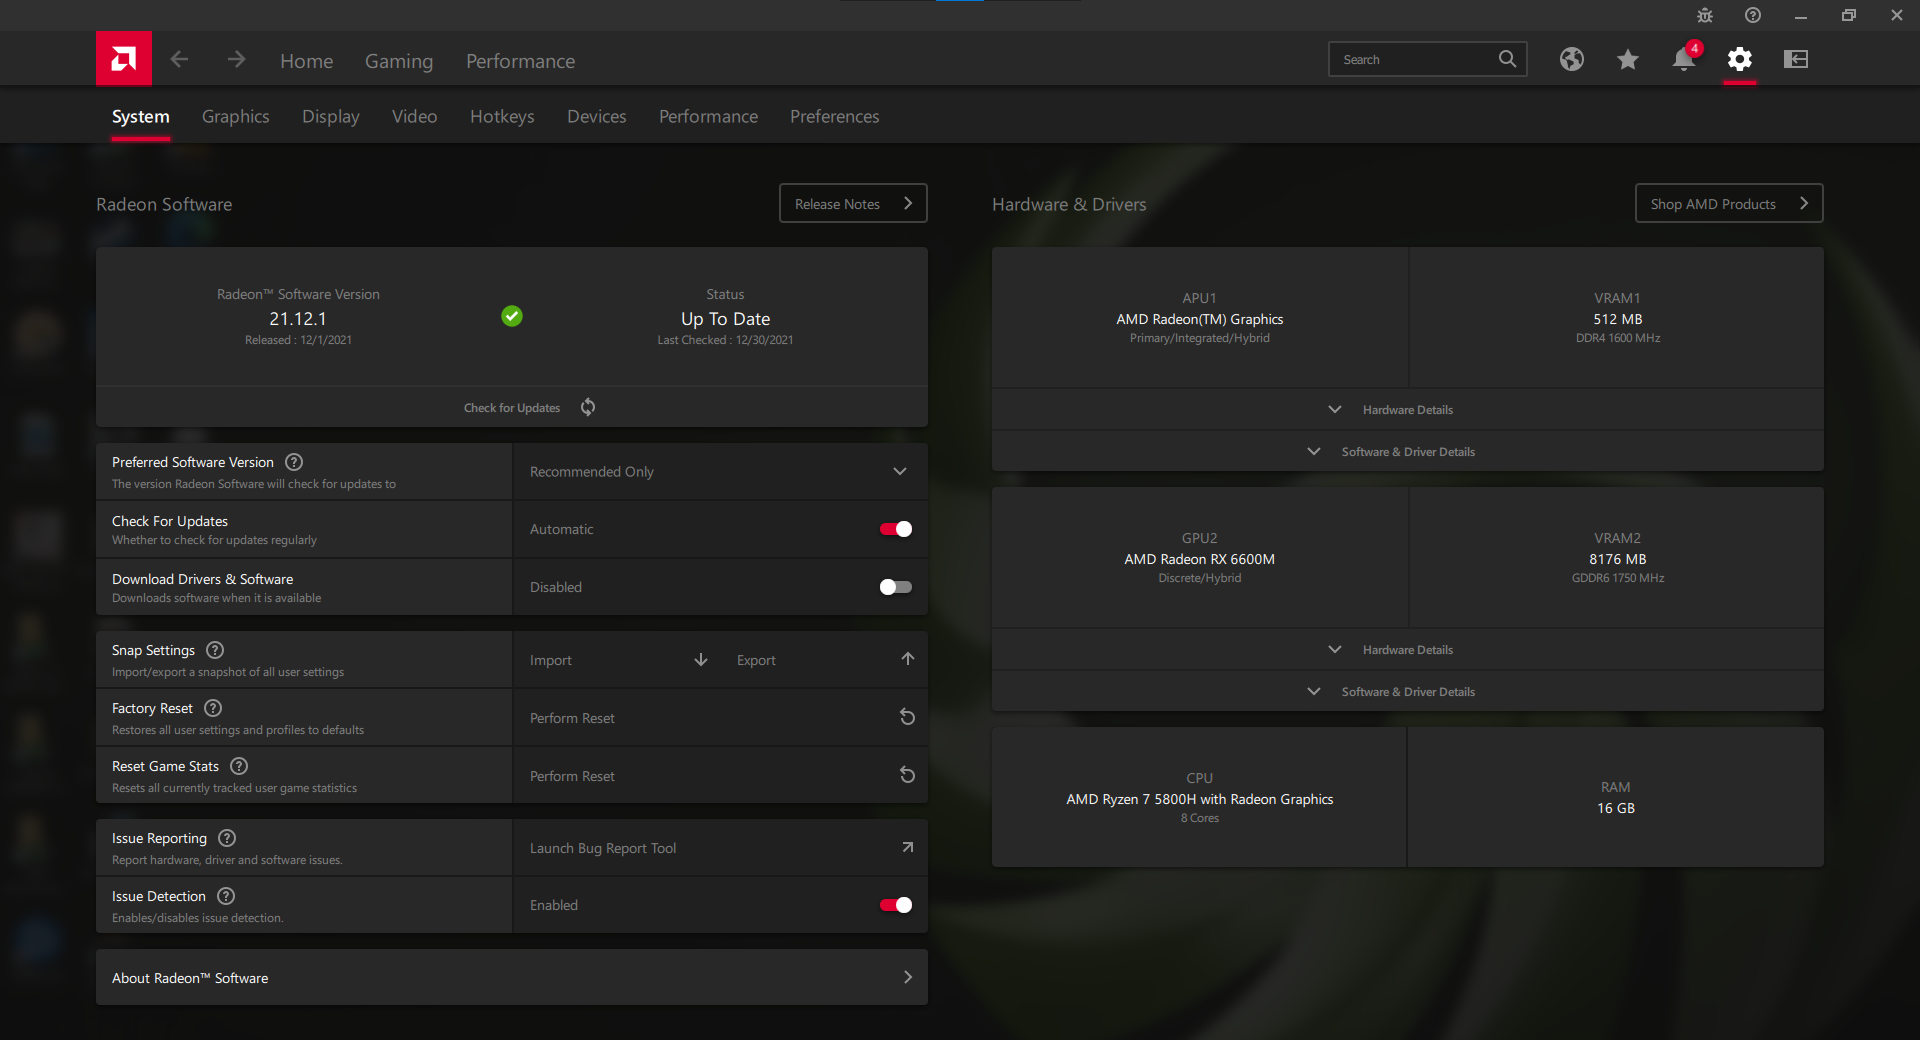Click the 16 GB RAM value
The image size is (1920, 1040).
click(x=1616, y=808)
